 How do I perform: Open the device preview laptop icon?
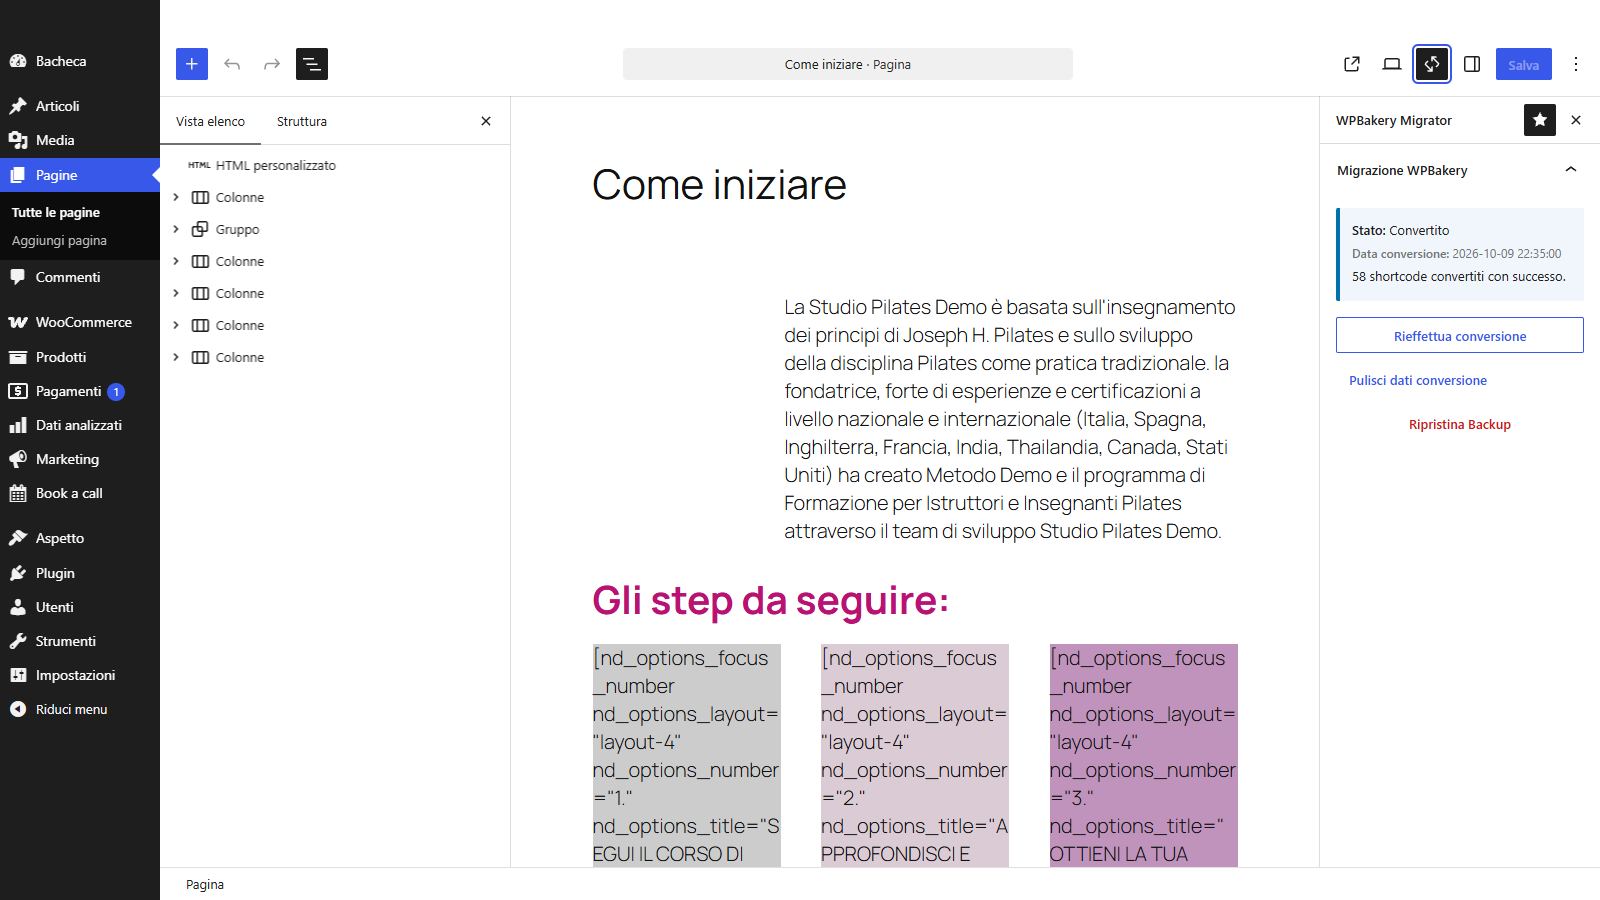click(x=1392, y=64)
